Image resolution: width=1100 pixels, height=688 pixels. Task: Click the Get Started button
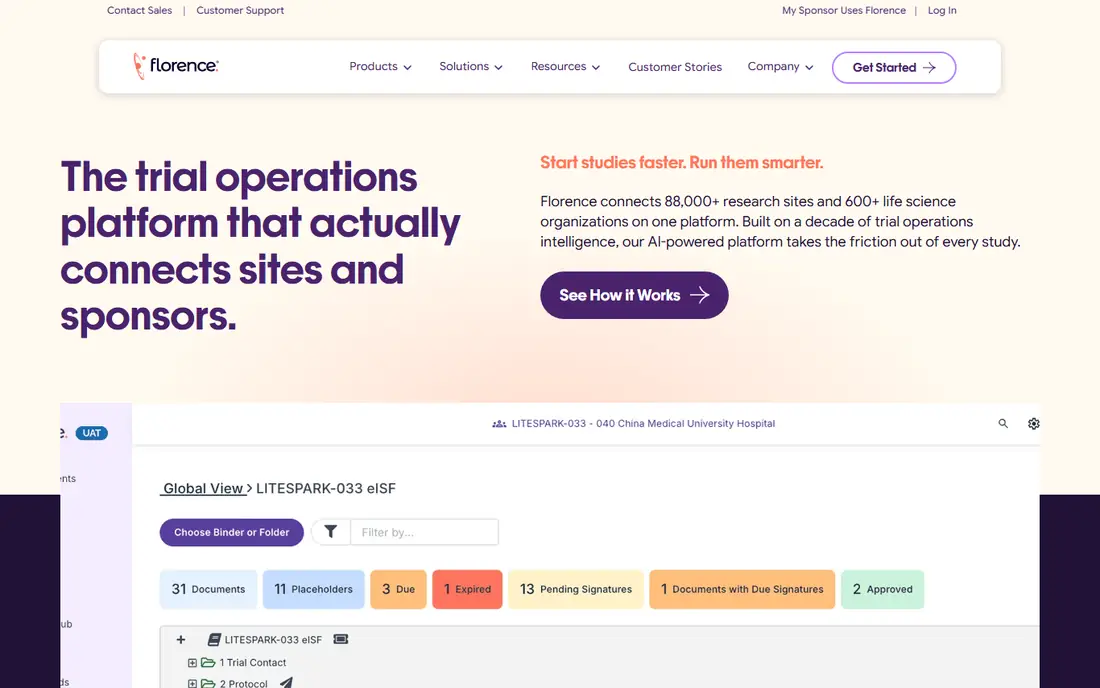tap(894, 67)
